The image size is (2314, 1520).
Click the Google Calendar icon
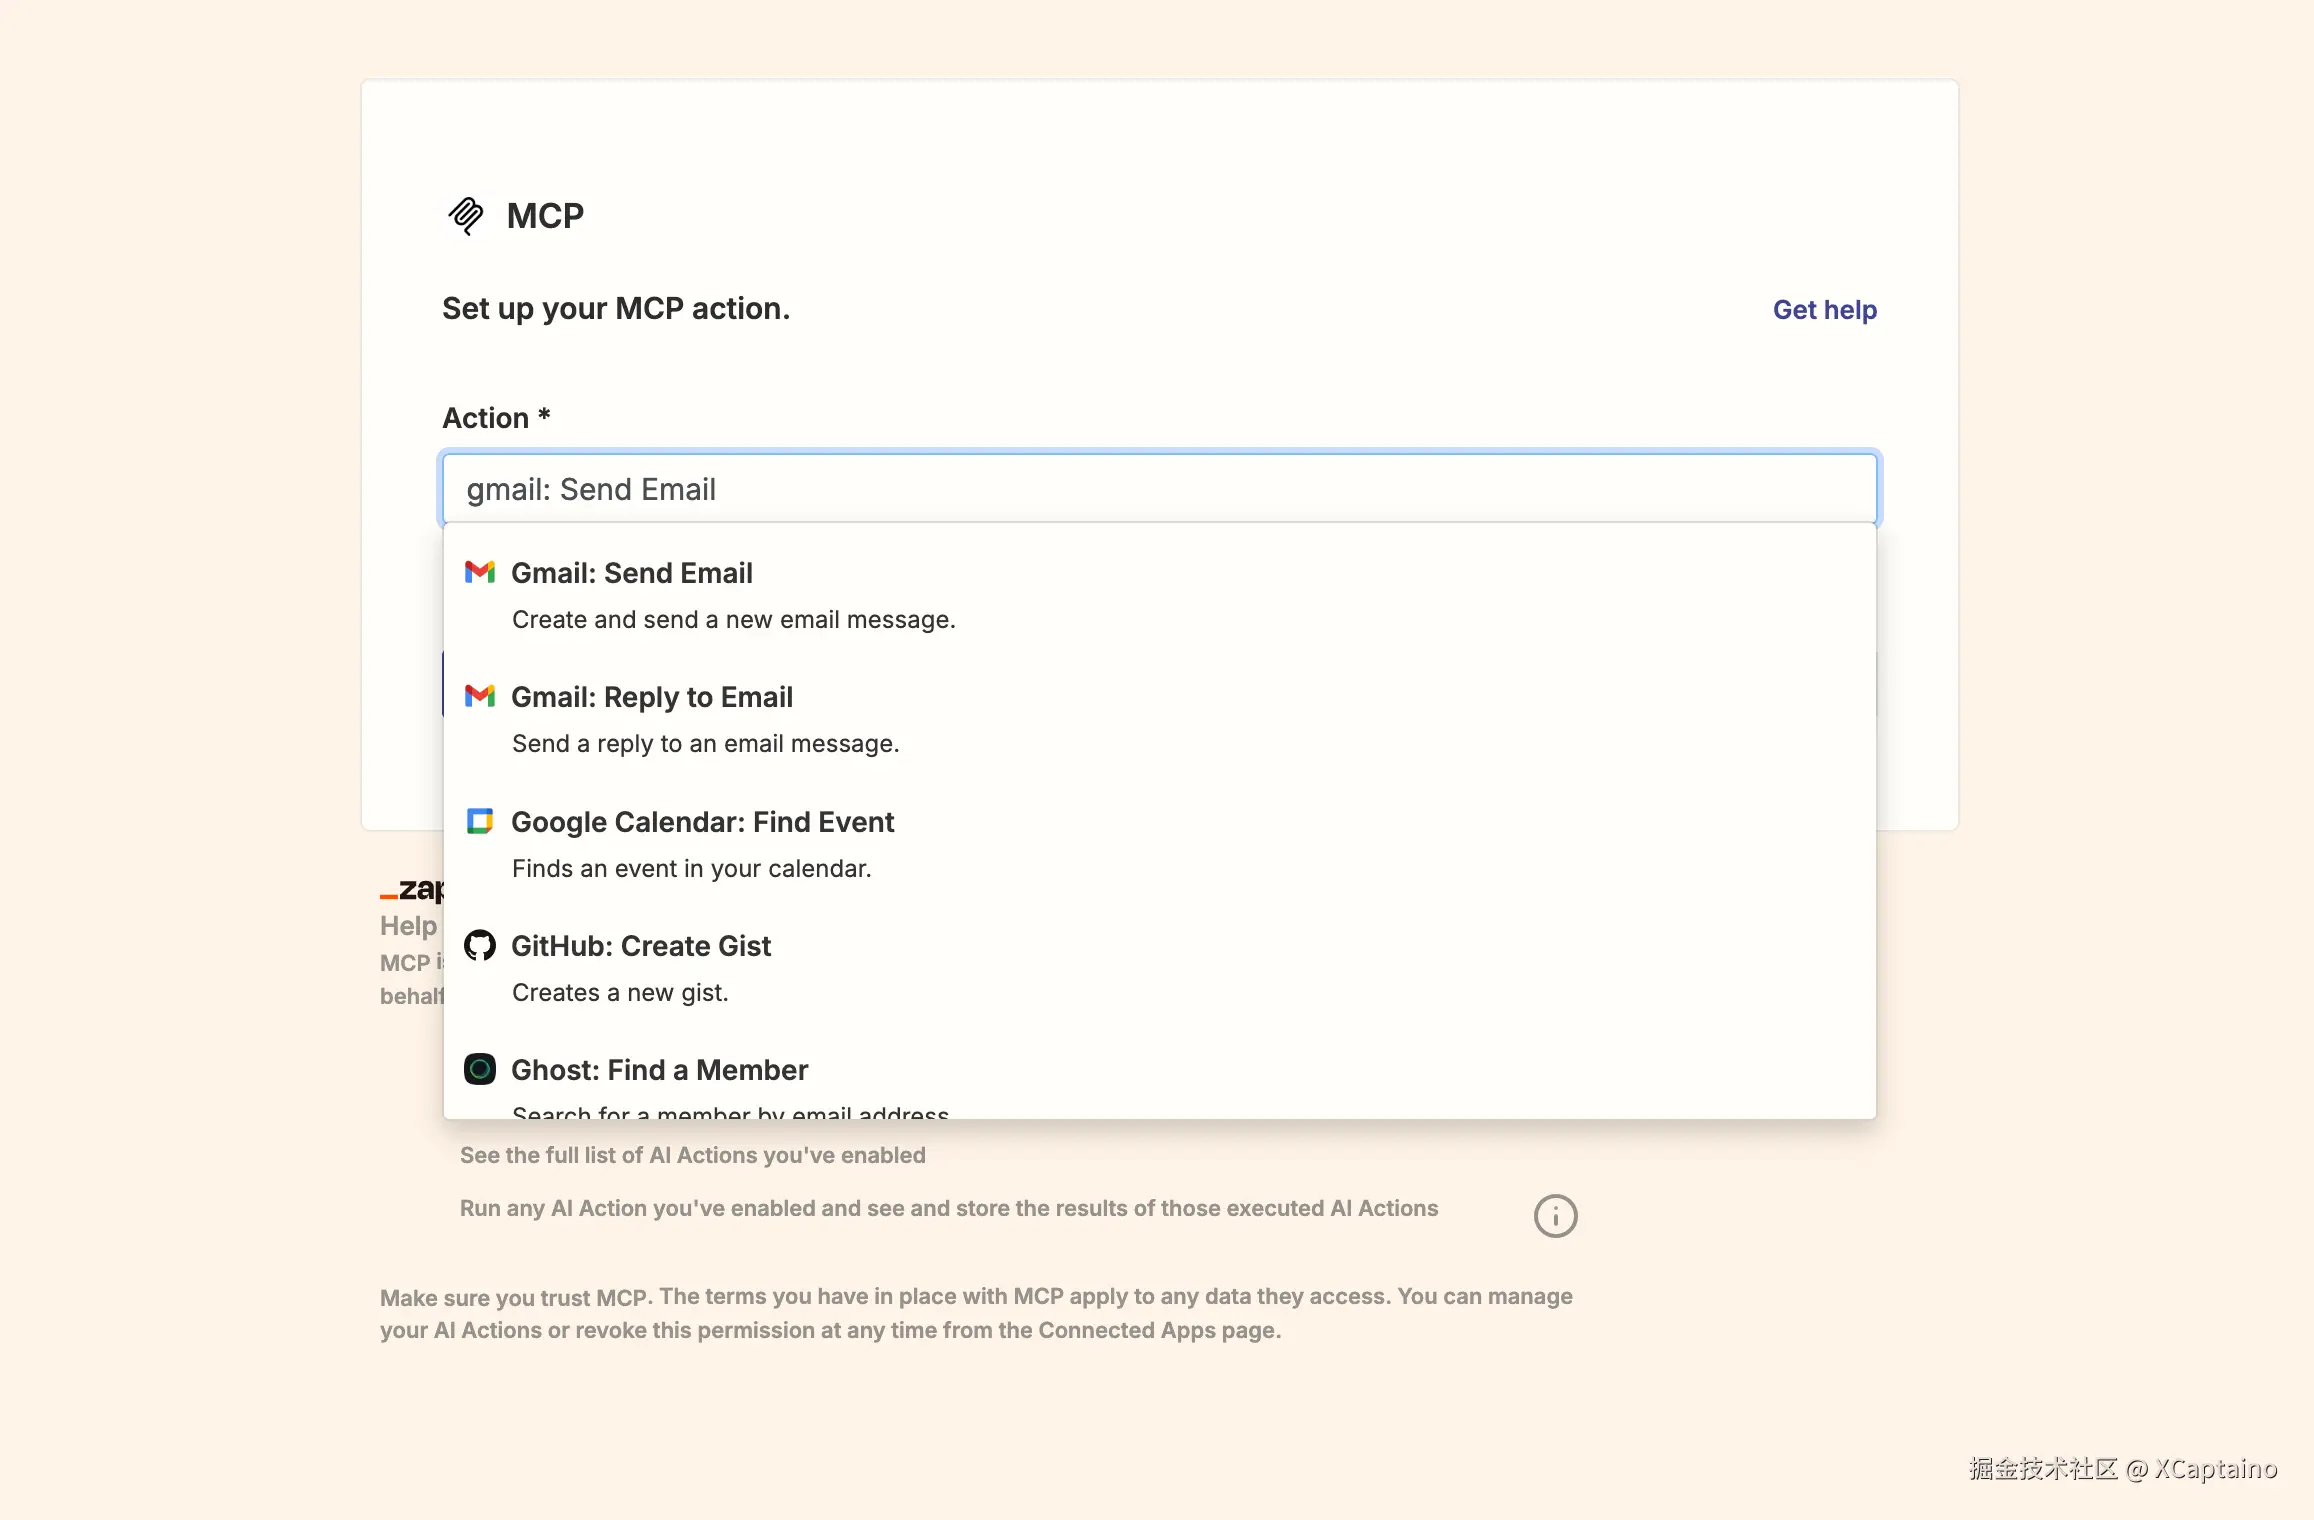(480, 821)
